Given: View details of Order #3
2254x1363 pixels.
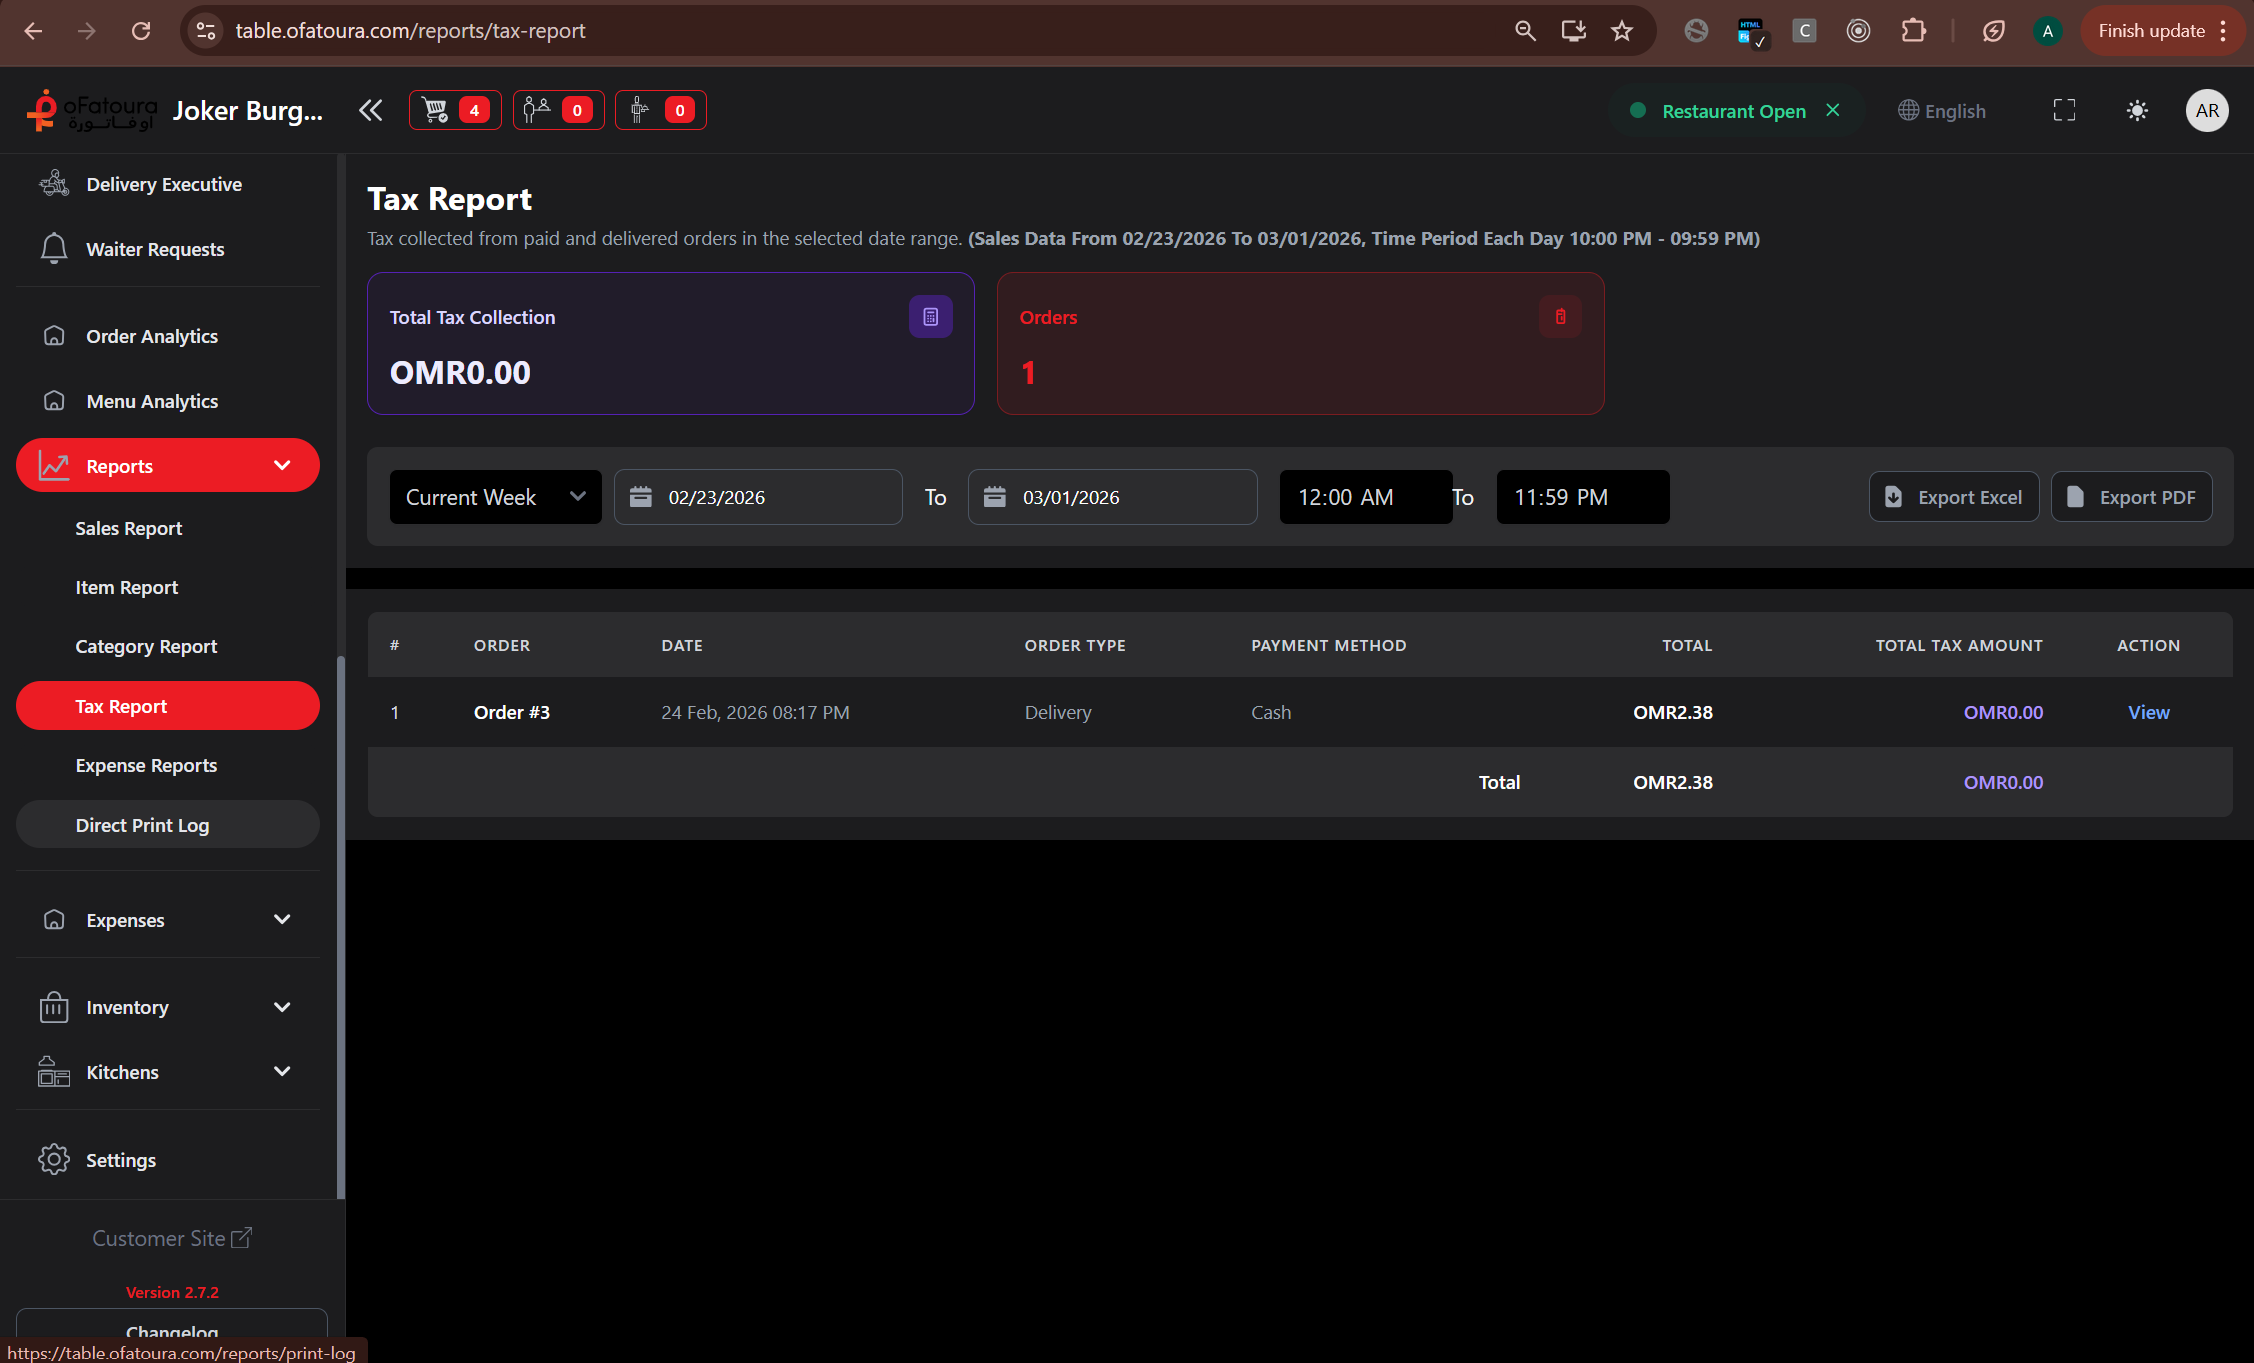Looking at the screenshot, I should [x=2148, y=712].
